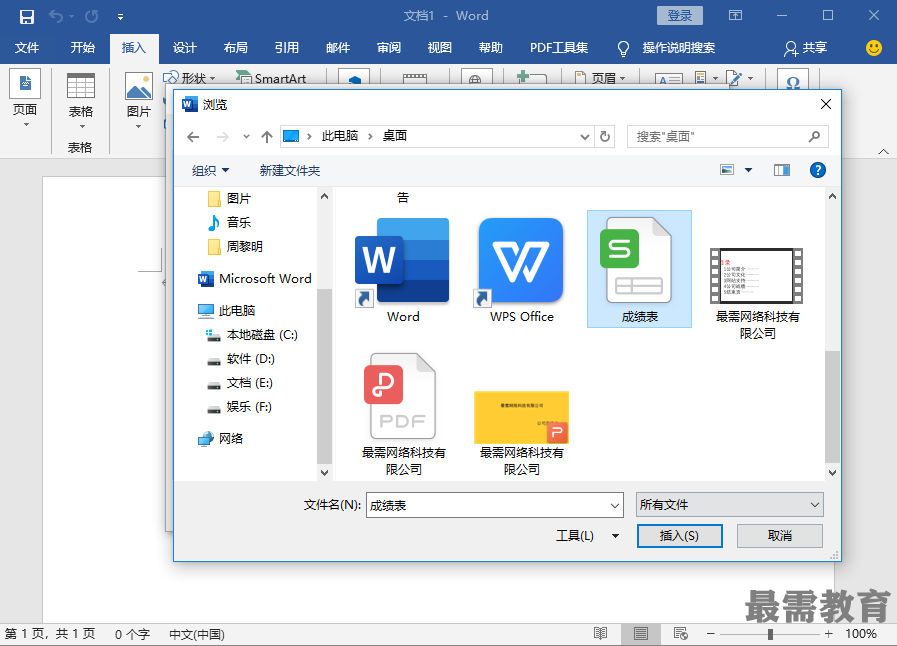The image size is (897, 646).
Task: Click the 图片 picture insert button
Action: coord(139,101)
